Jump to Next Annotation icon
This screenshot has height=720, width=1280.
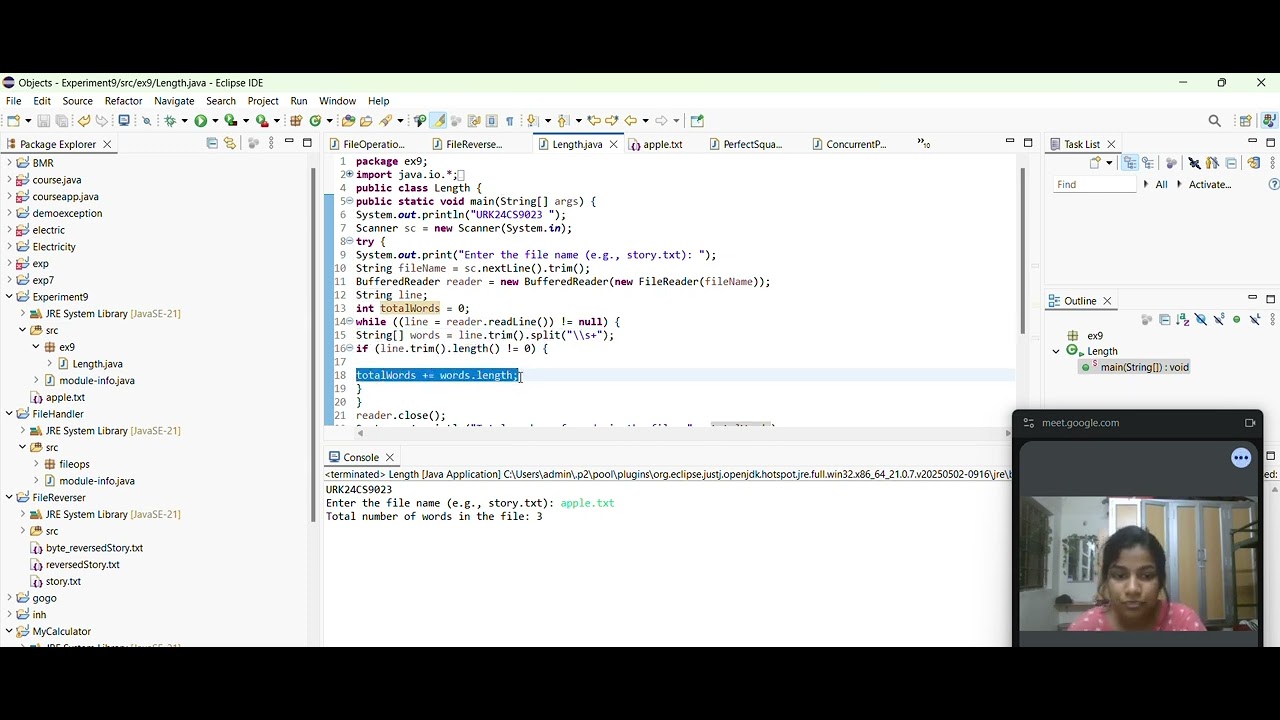pyautogui.click(x=531, y=121)
